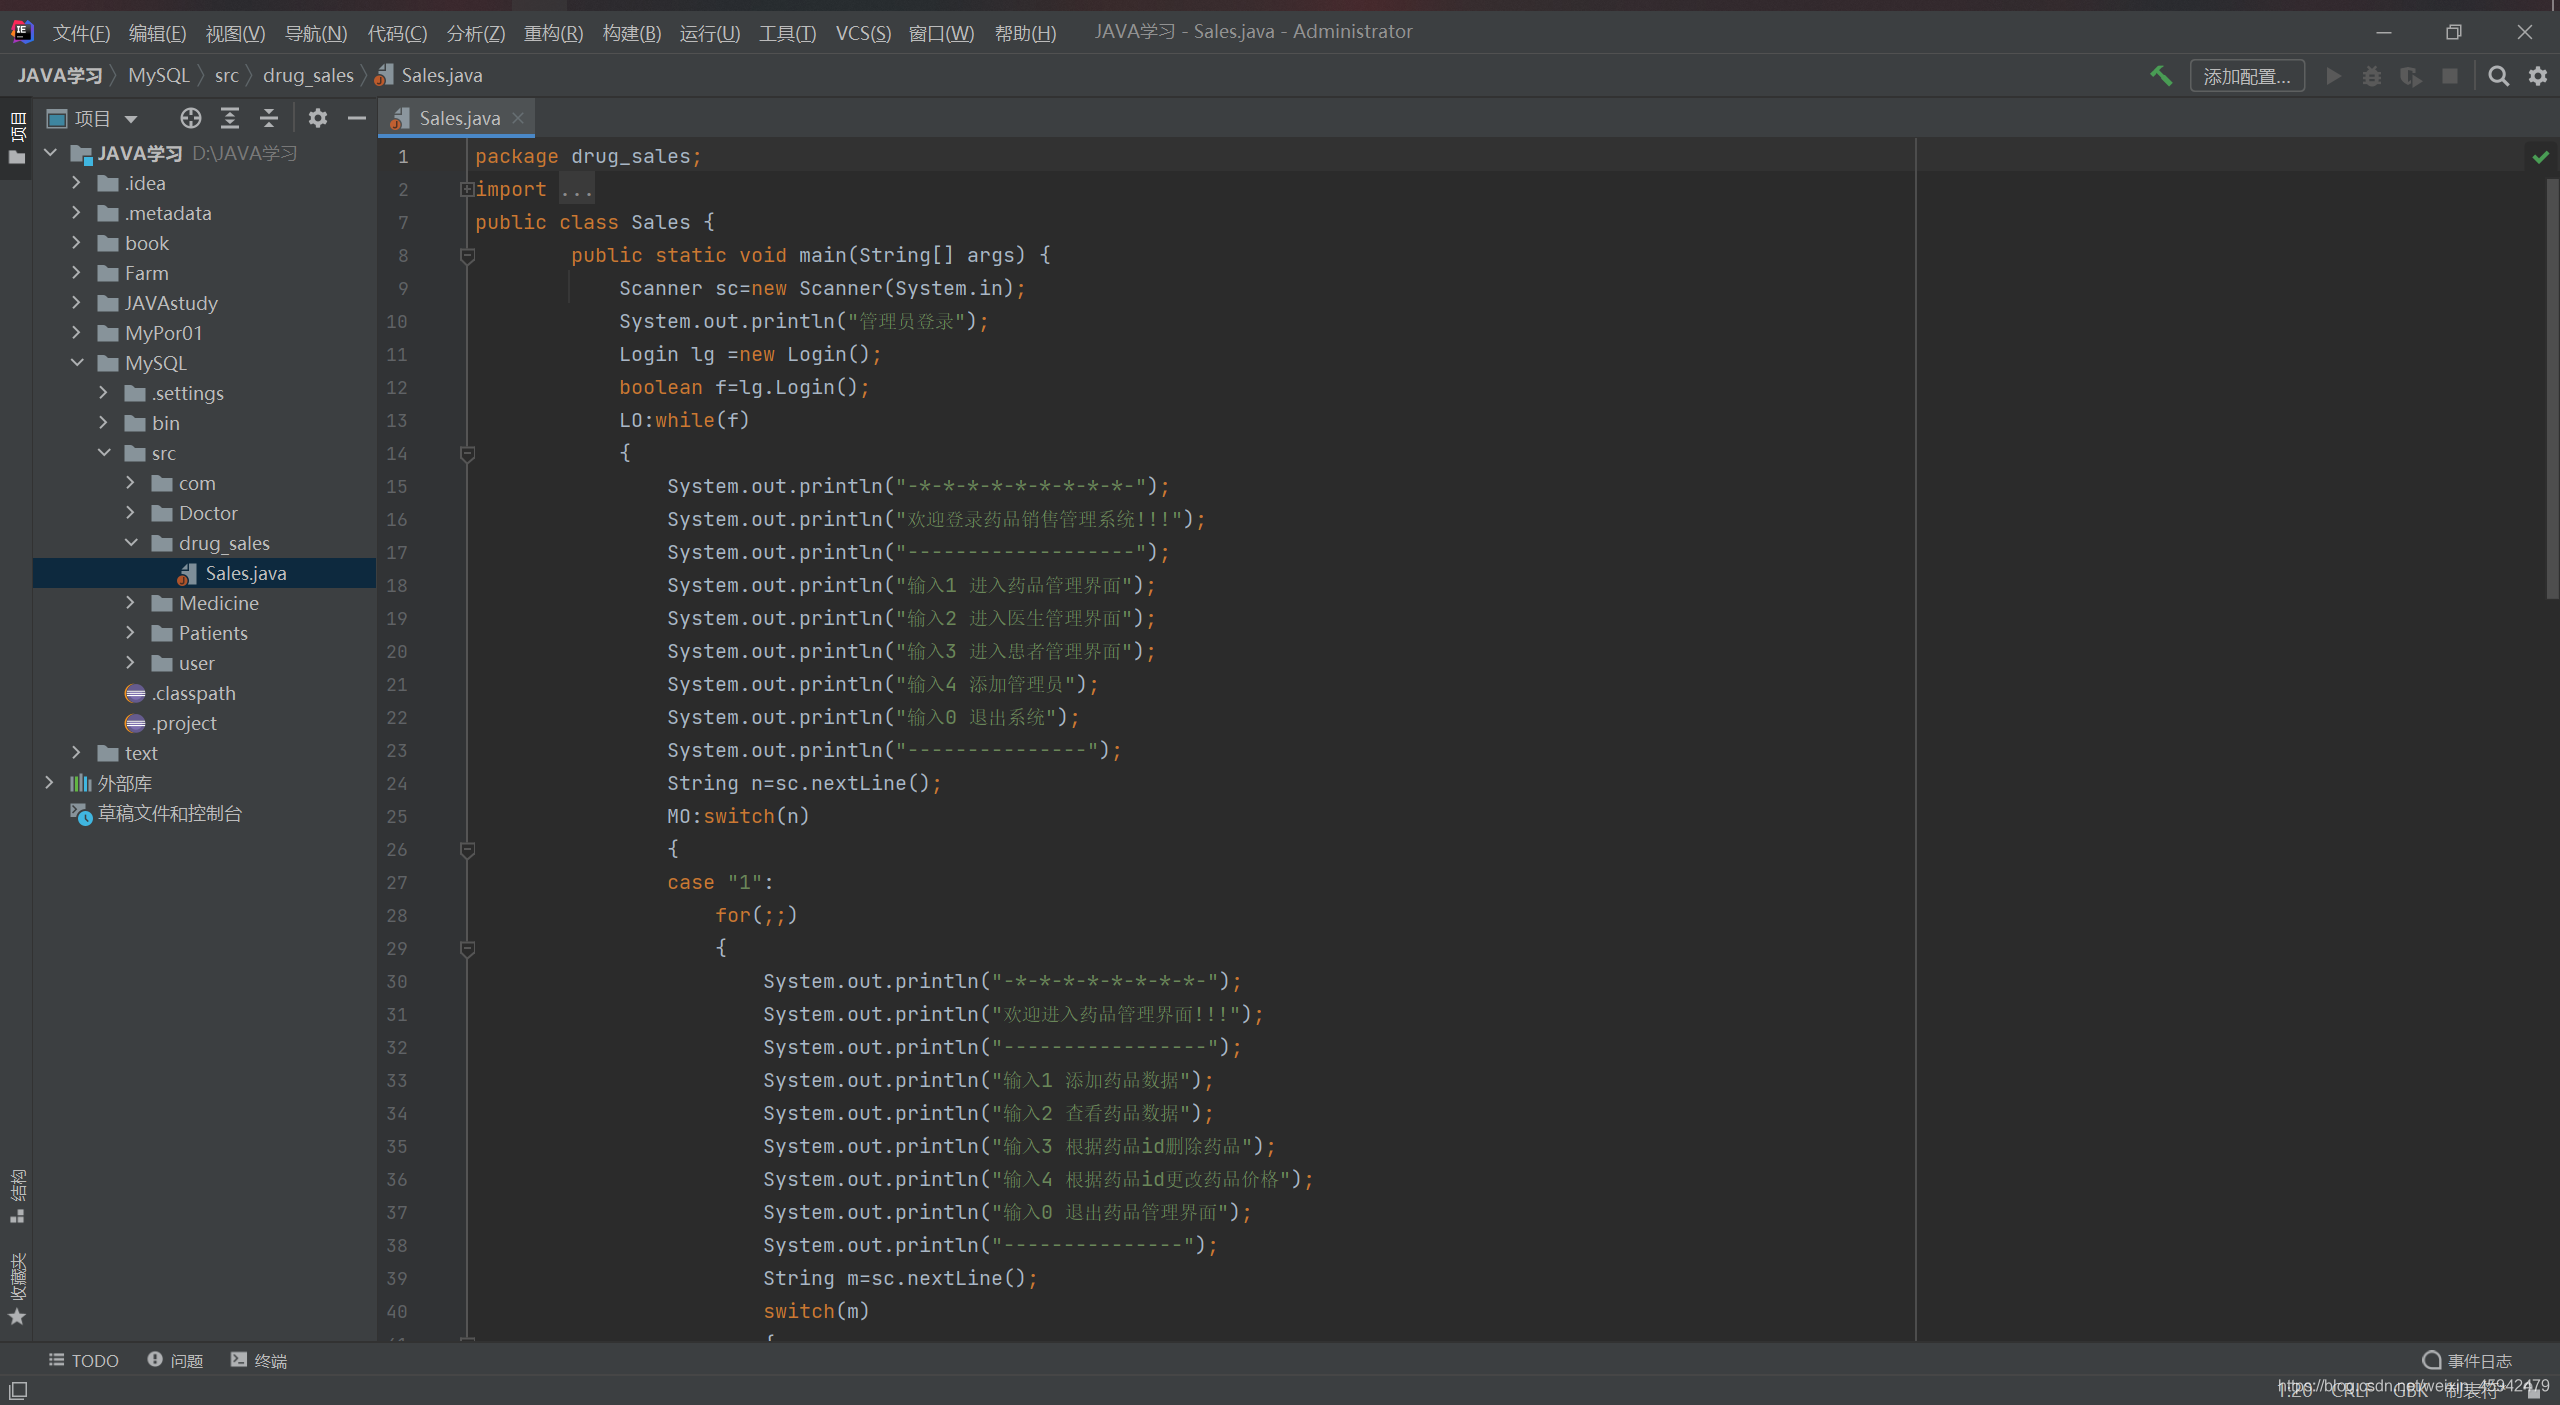Collapse the MySQL folder in project tree
The width and height of the screenshot is (2560, 1405).
coord(77,363)
